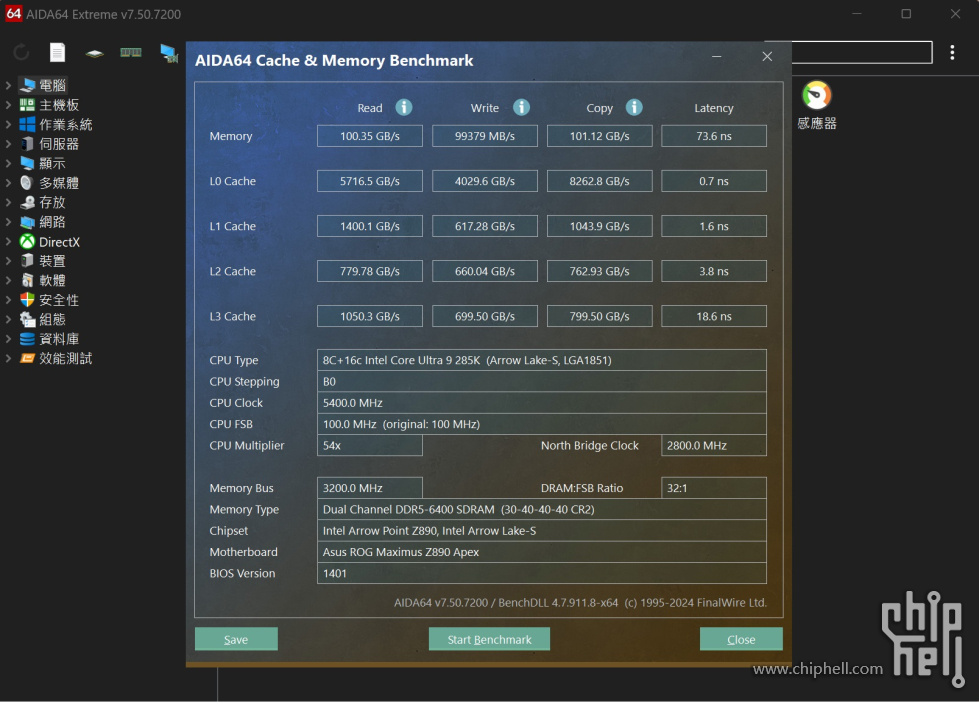Expand the DirectX tree node
Viewport: 979px width, 704px height.
8,242
